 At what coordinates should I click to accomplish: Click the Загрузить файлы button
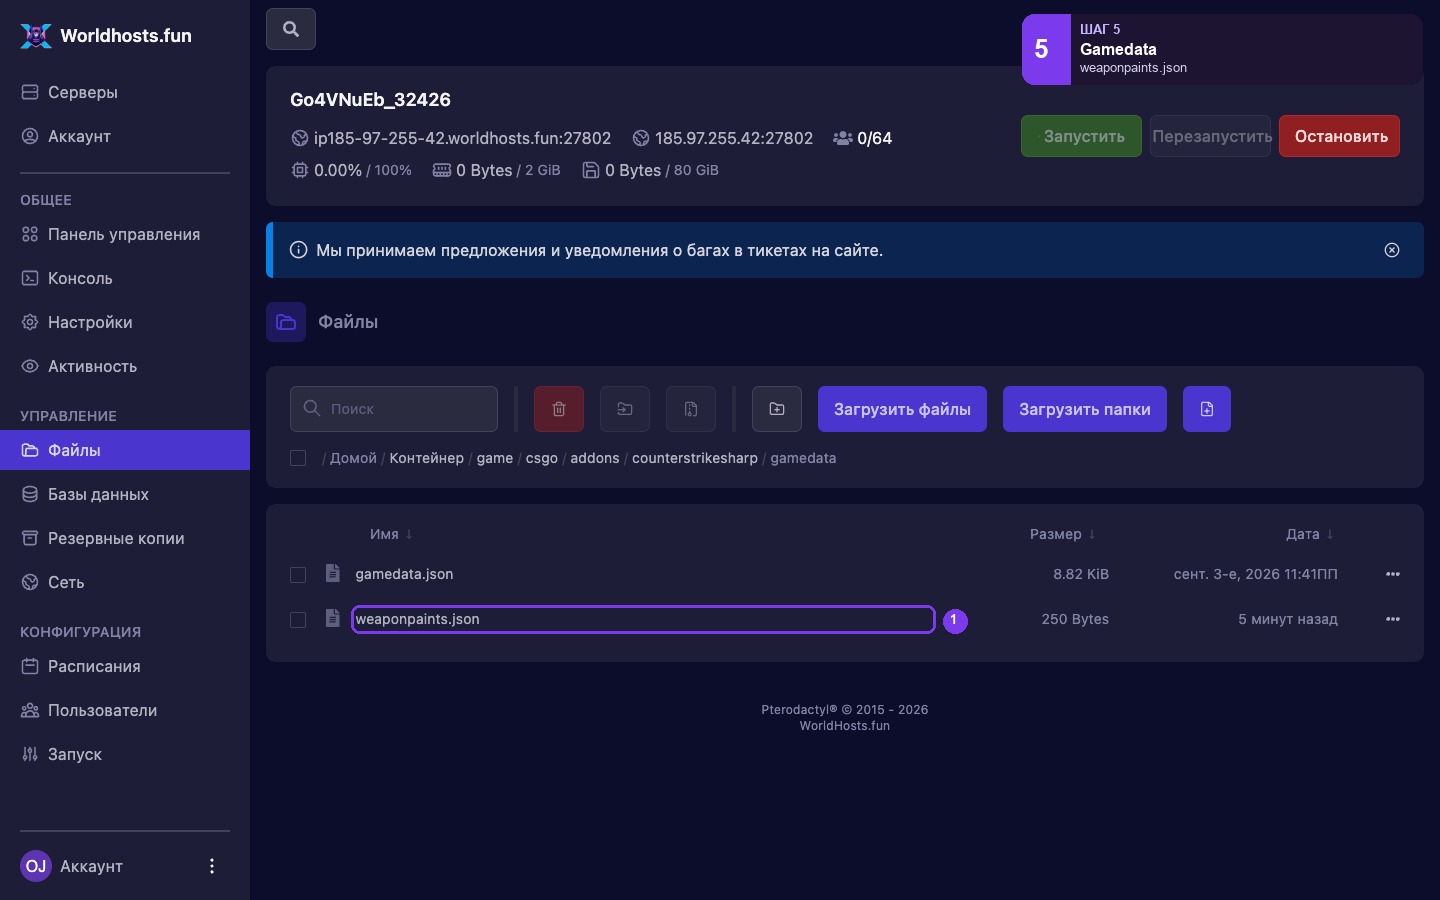[902, 409]
